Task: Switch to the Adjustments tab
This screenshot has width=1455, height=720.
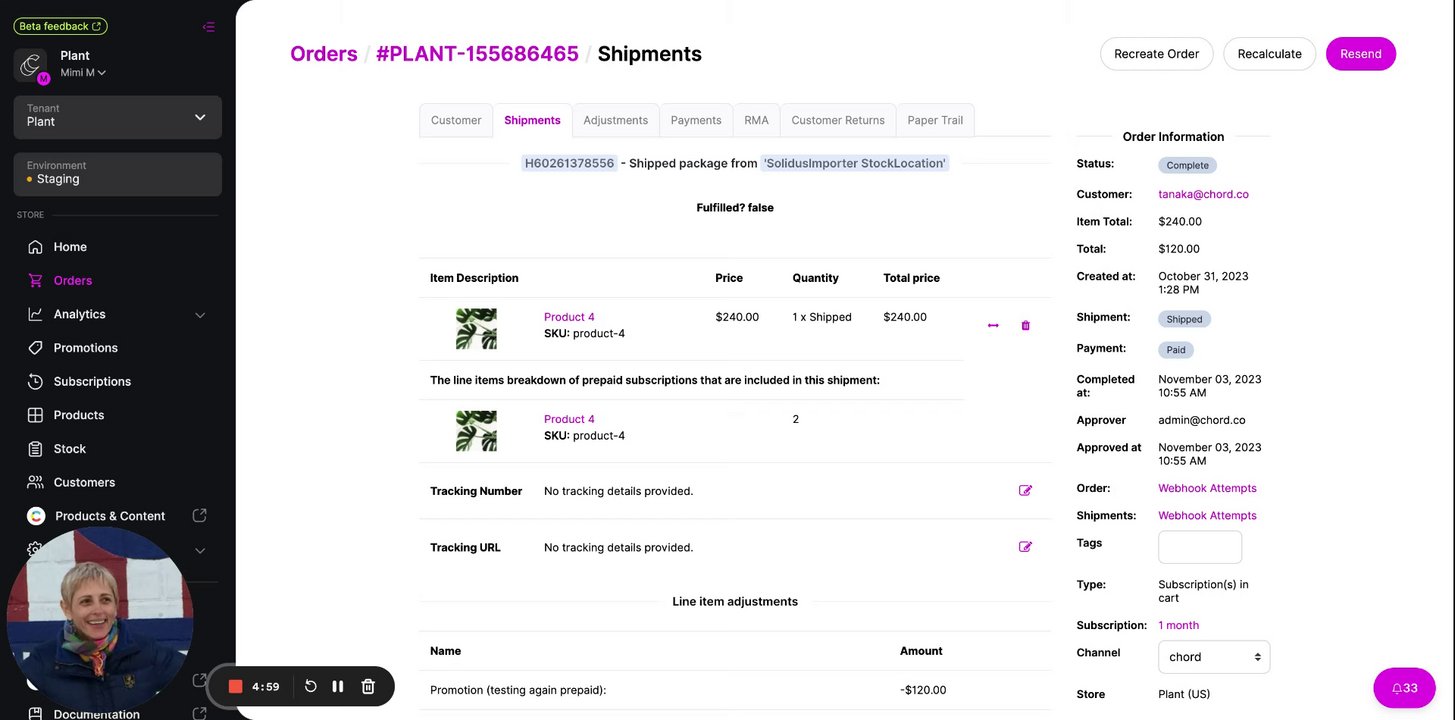Action: coord(615,120)
